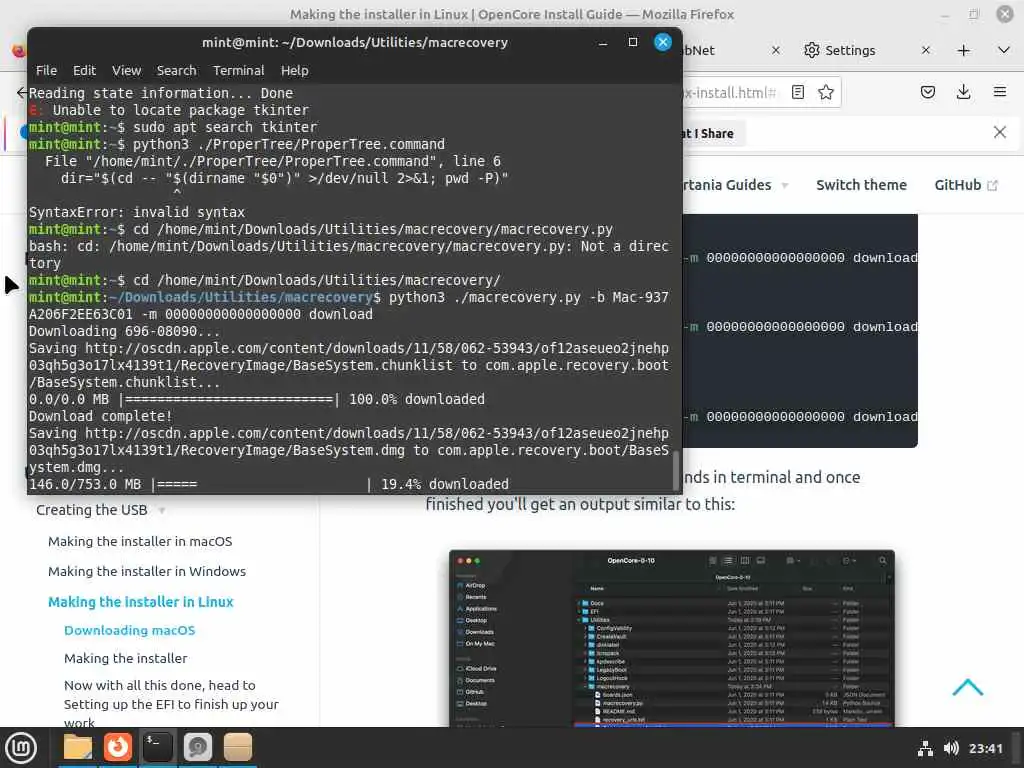Jump to Downloading macOS section

(x=129, y=630)
